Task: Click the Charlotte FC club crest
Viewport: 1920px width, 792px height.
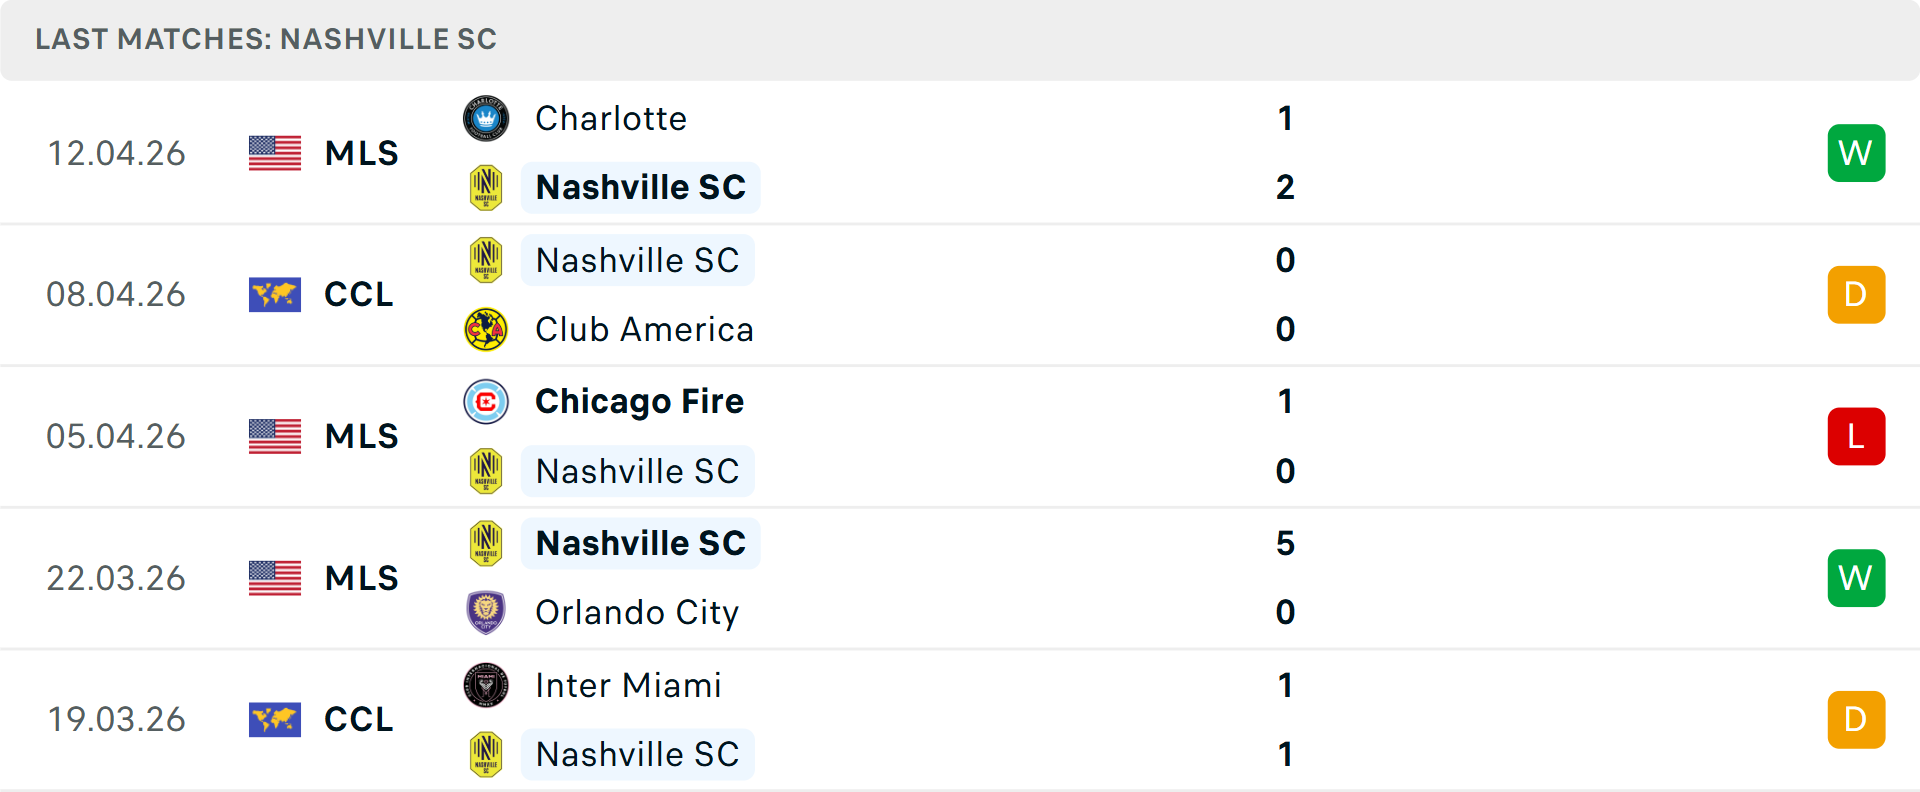Action: (x=486, y=118)
